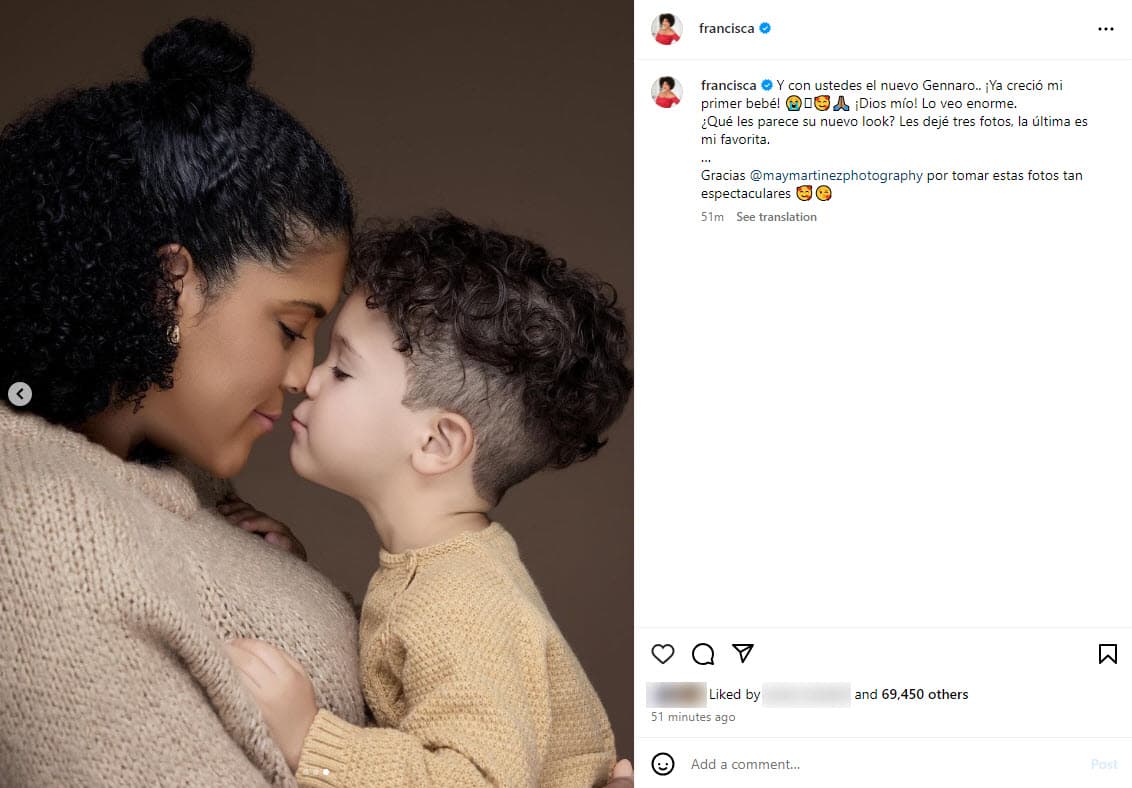Click the verified badge next to the header username
This screenshot has height=788, width=1132.
click(x=765, y=28)
